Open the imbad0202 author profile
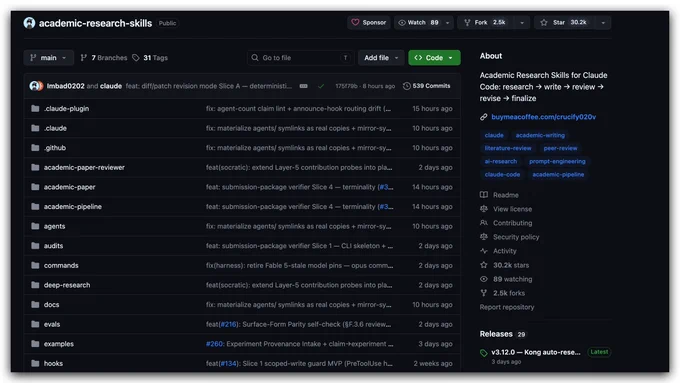Image resolution: width=680 pixels, height=383 pixels. [65, 86]
